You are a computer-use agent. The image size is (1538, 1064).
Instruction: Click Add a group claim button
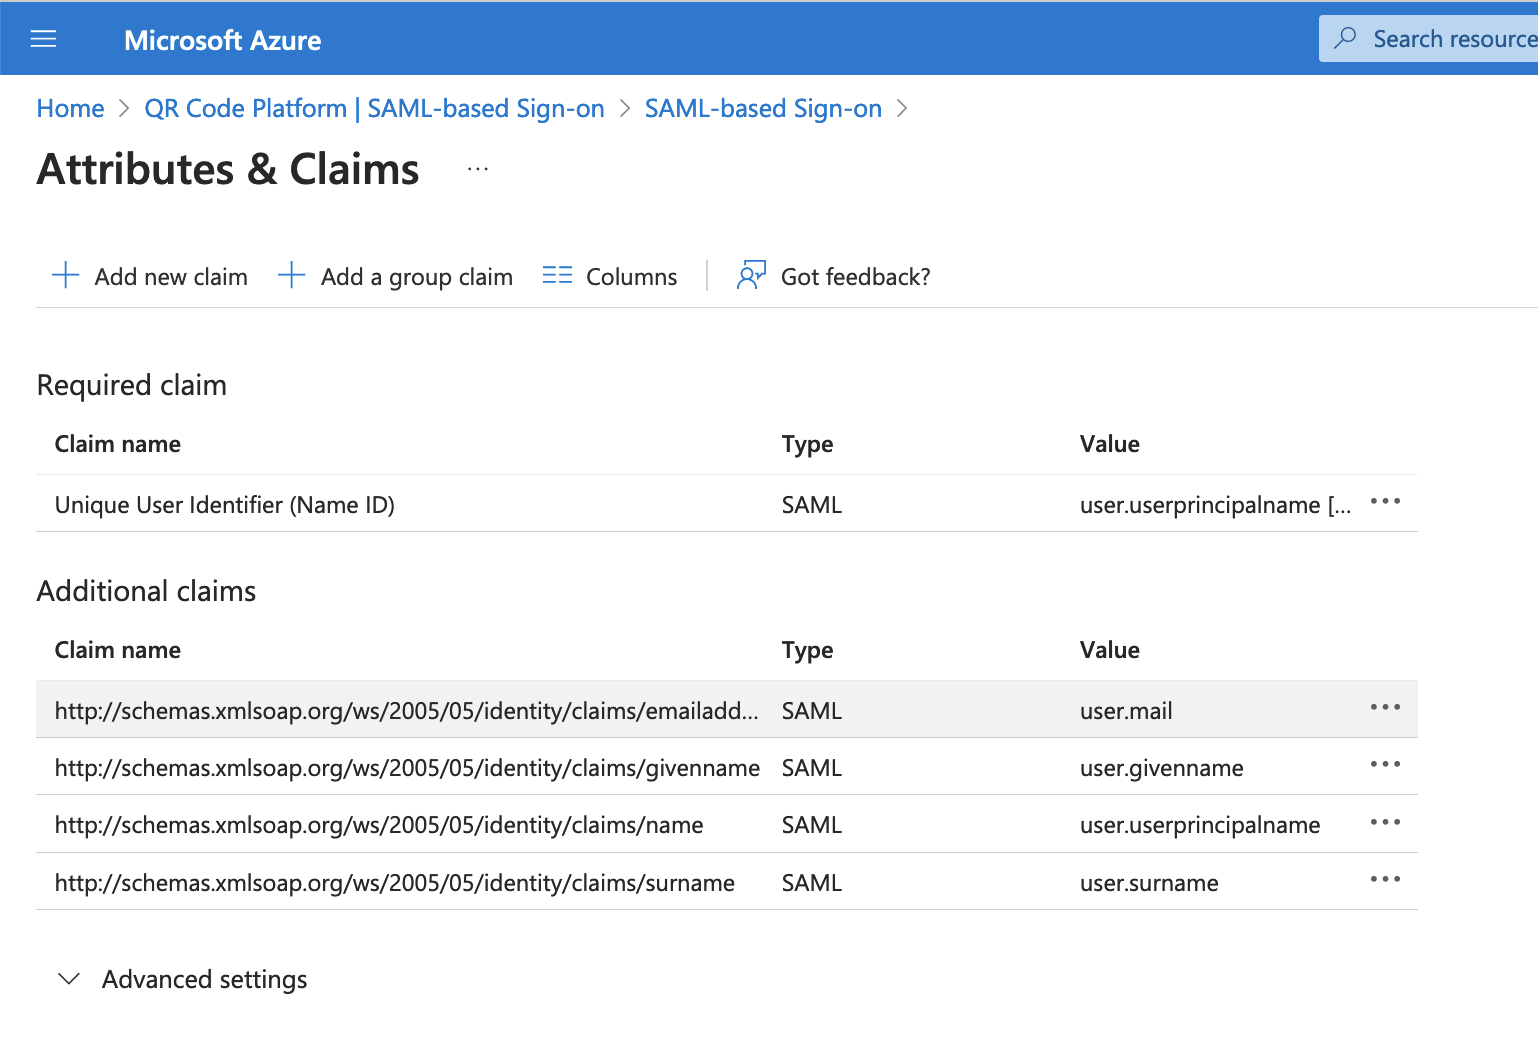[395, 276]
